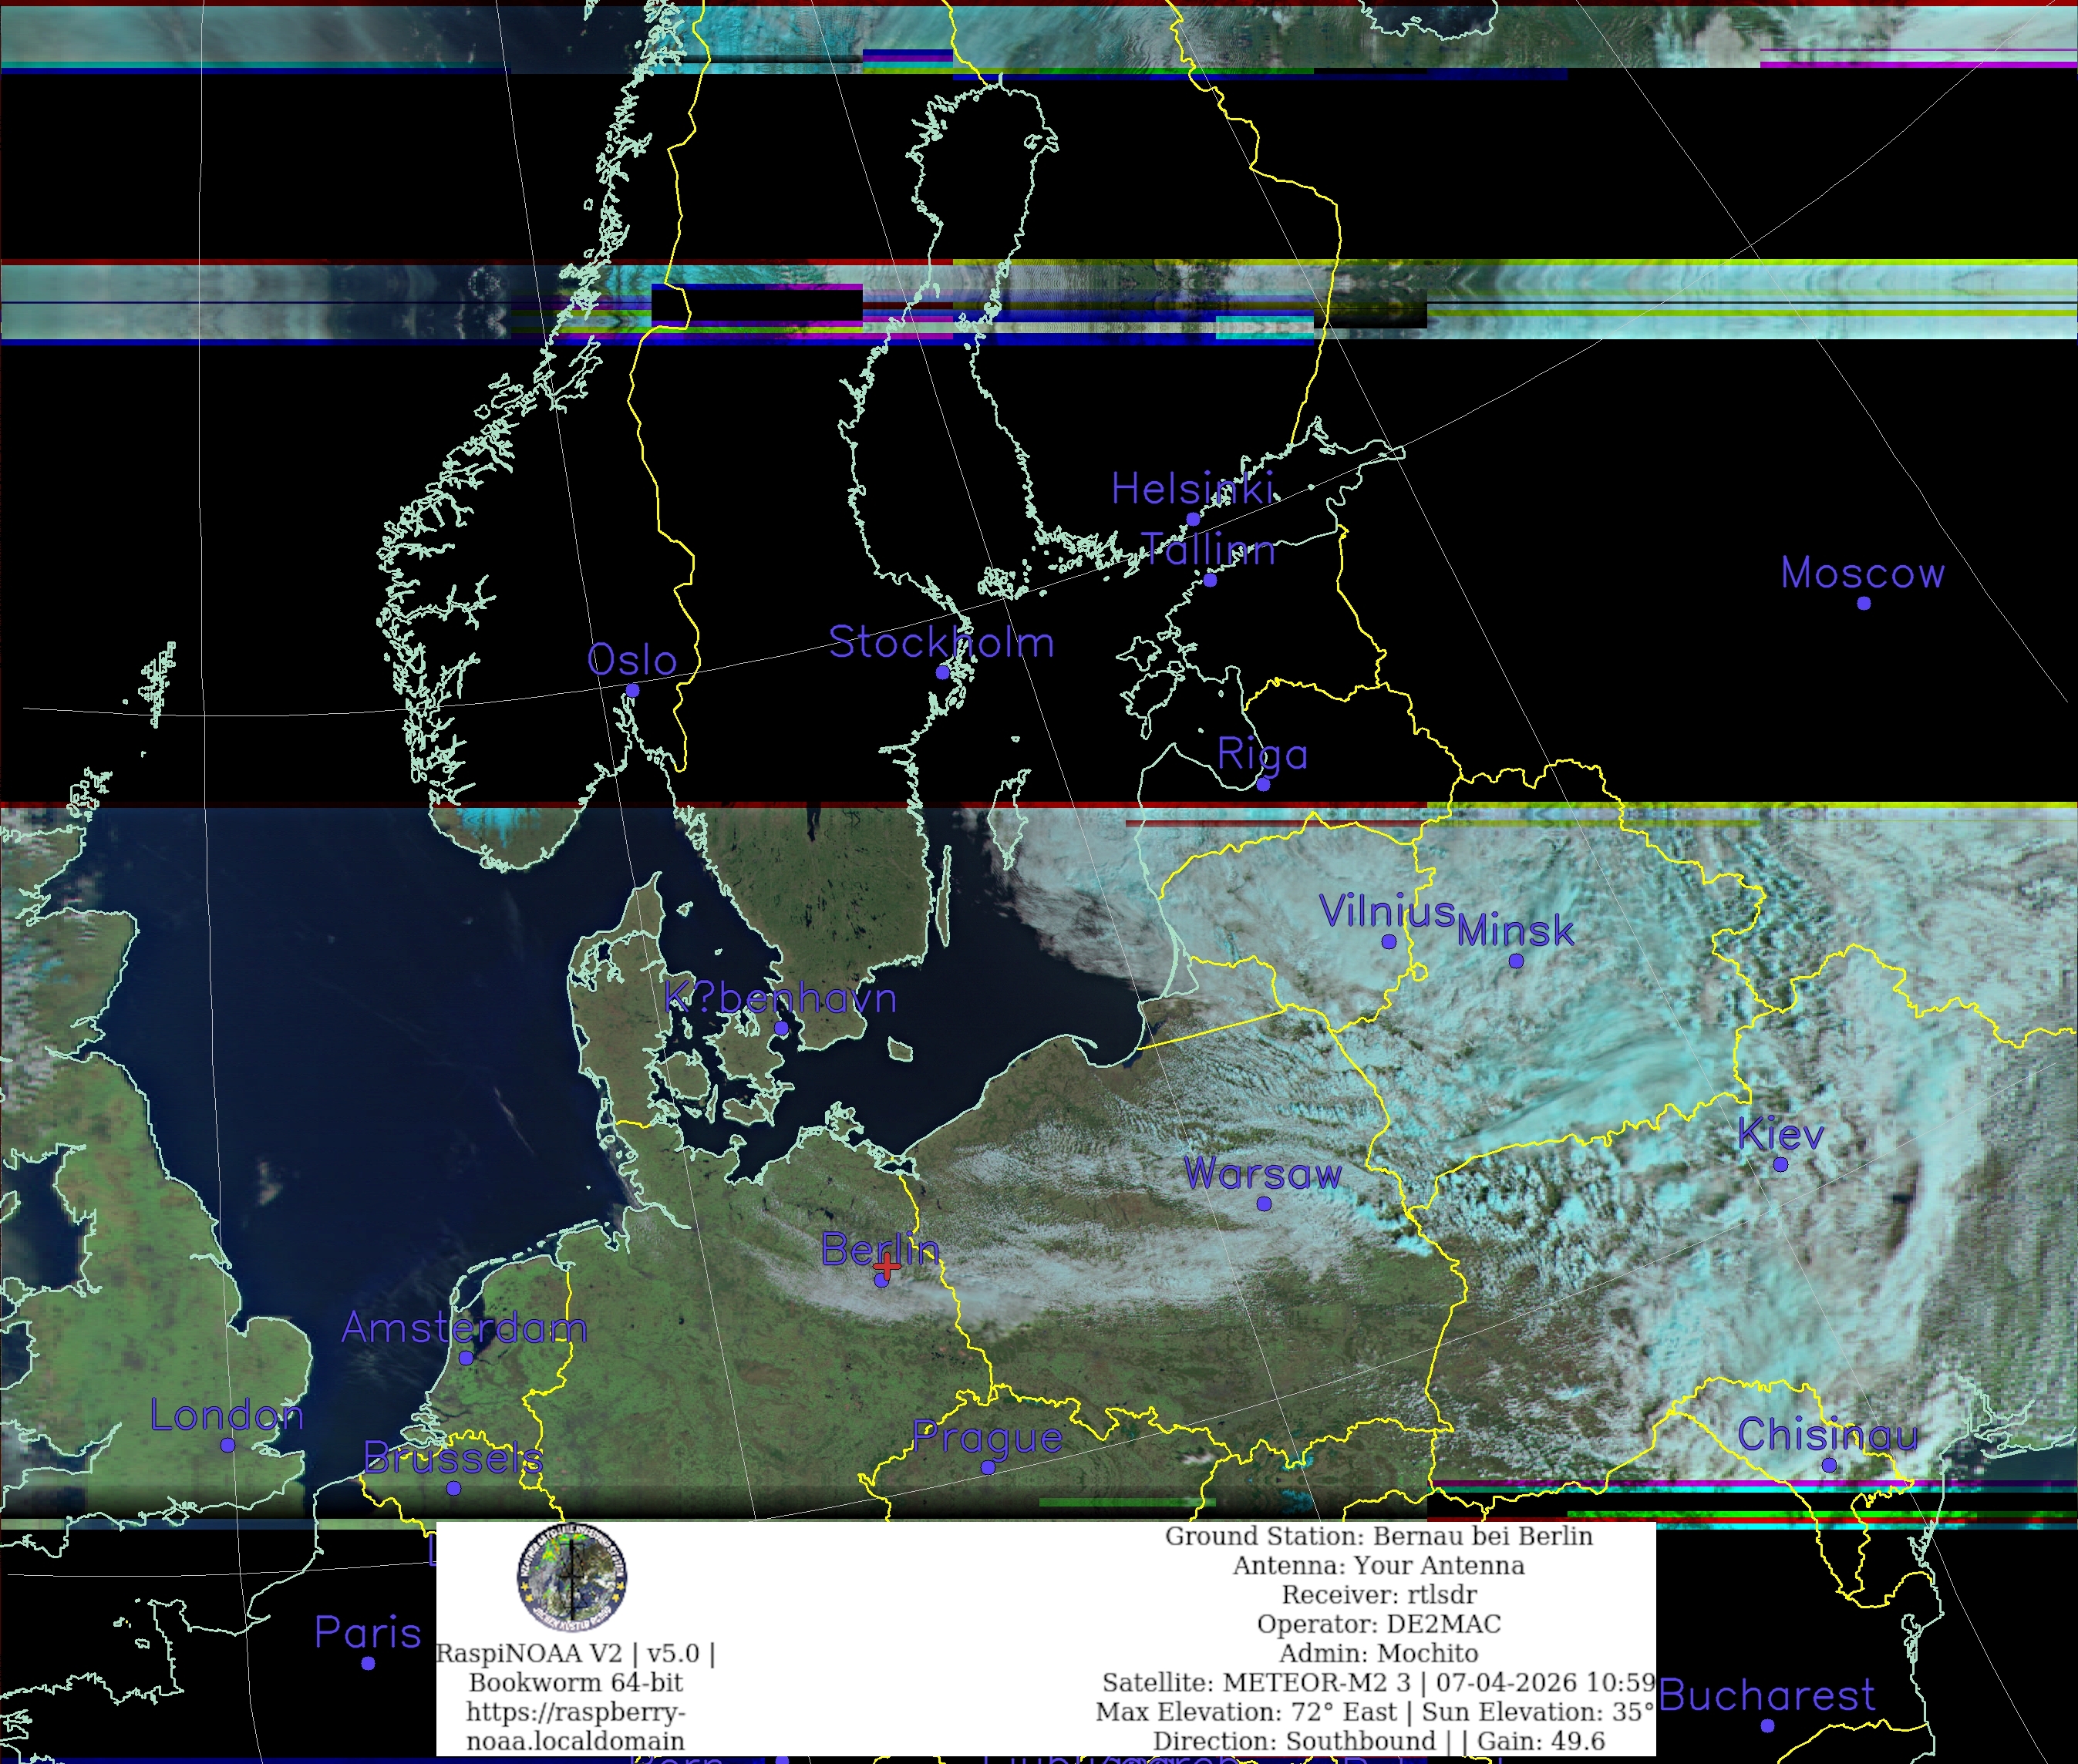
Task: Click the Warsaw city marker dot
Action: (1264, 1204)
